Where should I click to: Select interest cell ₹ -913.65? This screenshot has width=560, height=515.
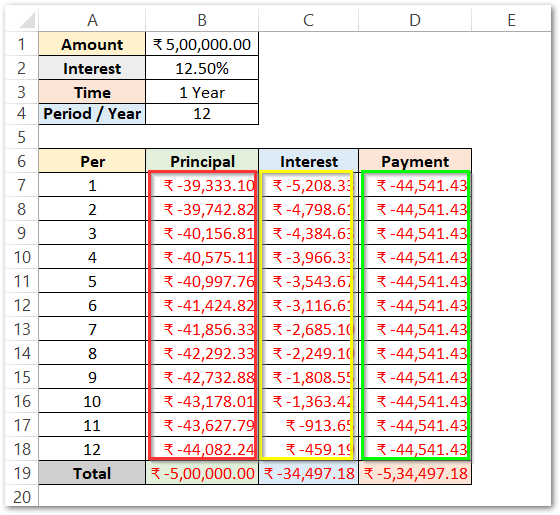pos(308,425)
